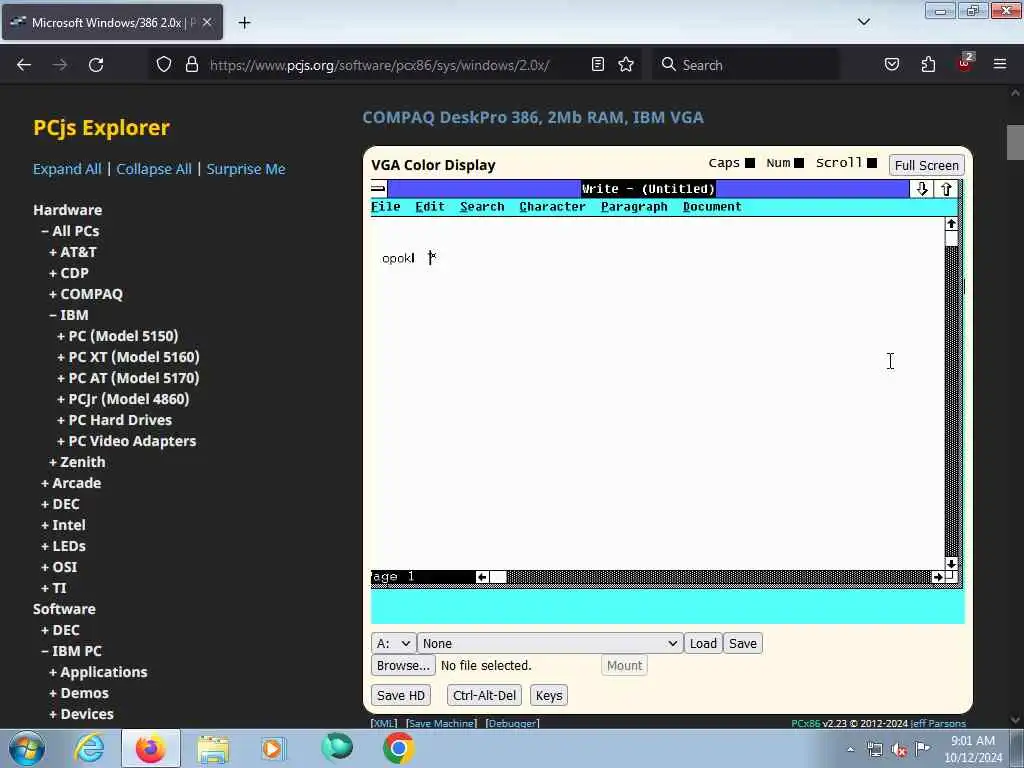Open the Pocket save icon

pos(892,64)
